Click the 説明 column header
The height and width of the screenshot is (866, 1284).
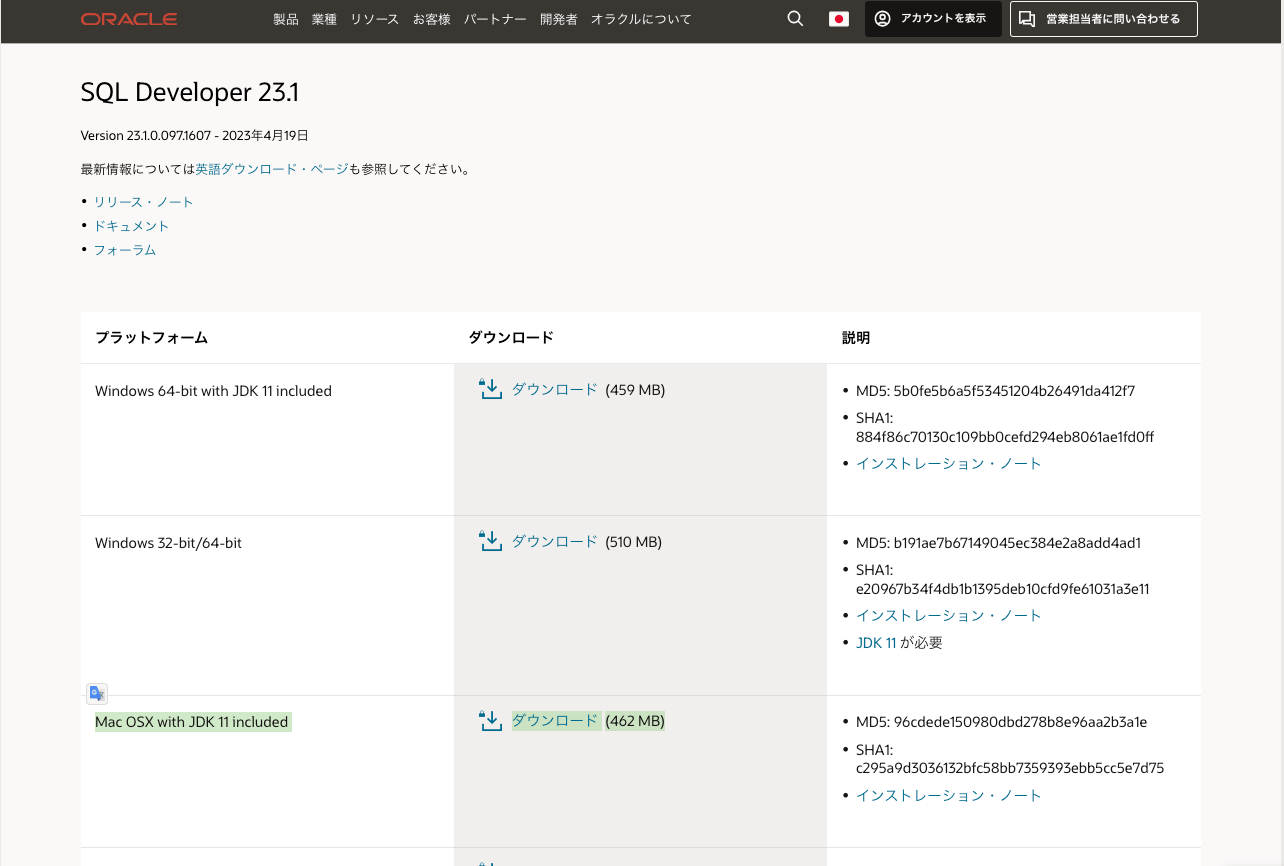click(x=856, y=338)
